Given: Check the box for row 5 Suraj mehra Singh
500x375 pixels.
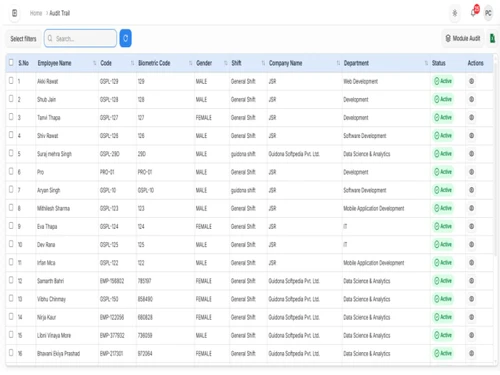Looking at the screenshot, I should [x=11, y=153].
